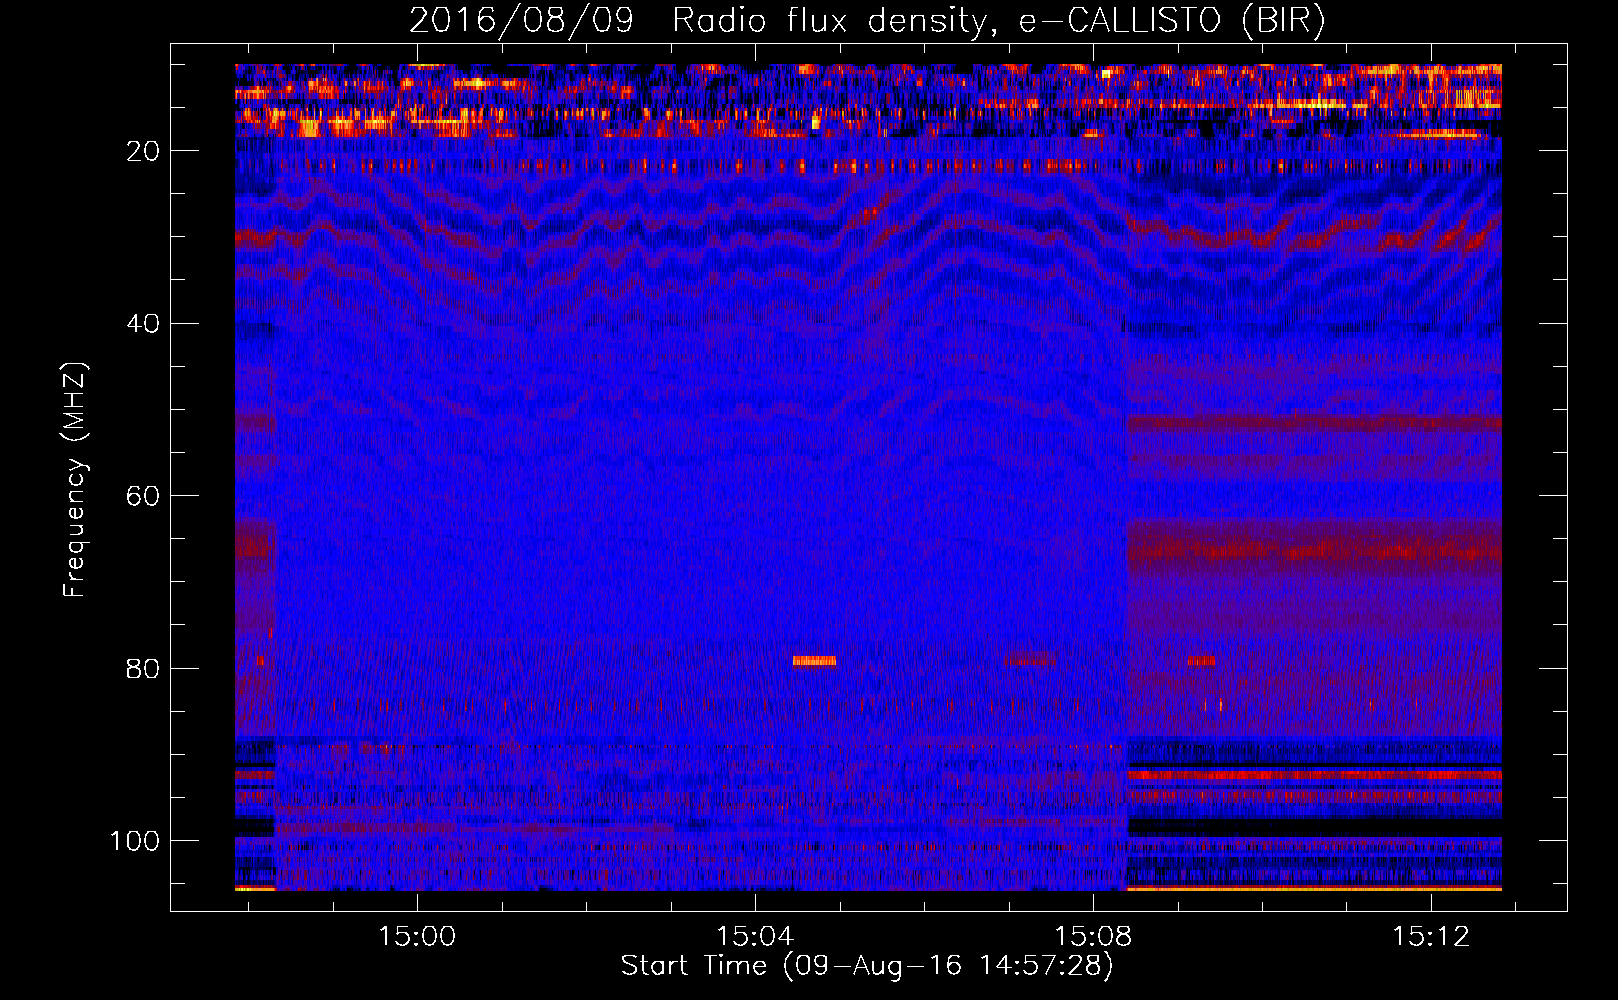1618x1000 pixels.
Task: Click the 20 frequency tick label
Action: click(x=143, y=151)
